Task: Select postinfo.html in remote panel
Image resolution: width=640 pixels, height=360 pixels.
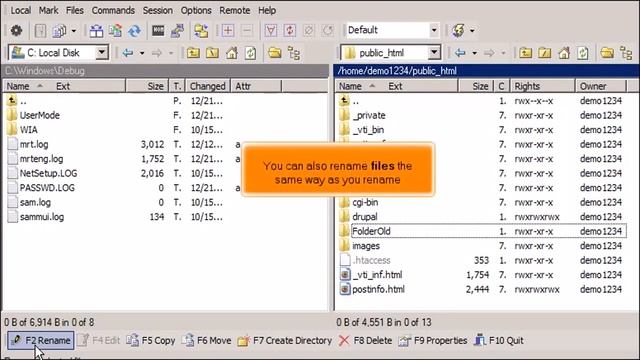Action: coord(378,289)
